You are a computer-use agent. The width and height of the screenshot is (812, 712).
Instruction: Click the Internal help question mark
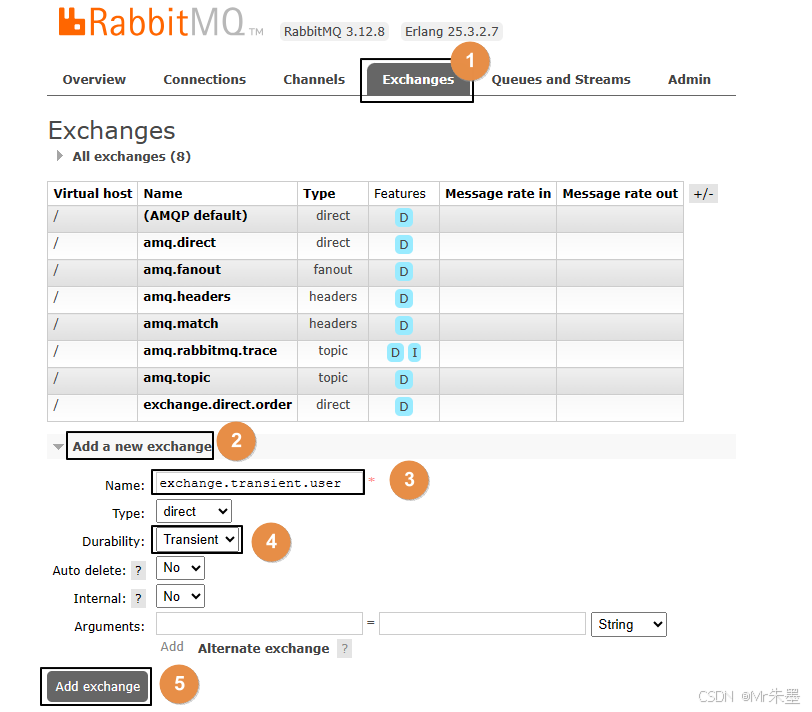(138, 599)
